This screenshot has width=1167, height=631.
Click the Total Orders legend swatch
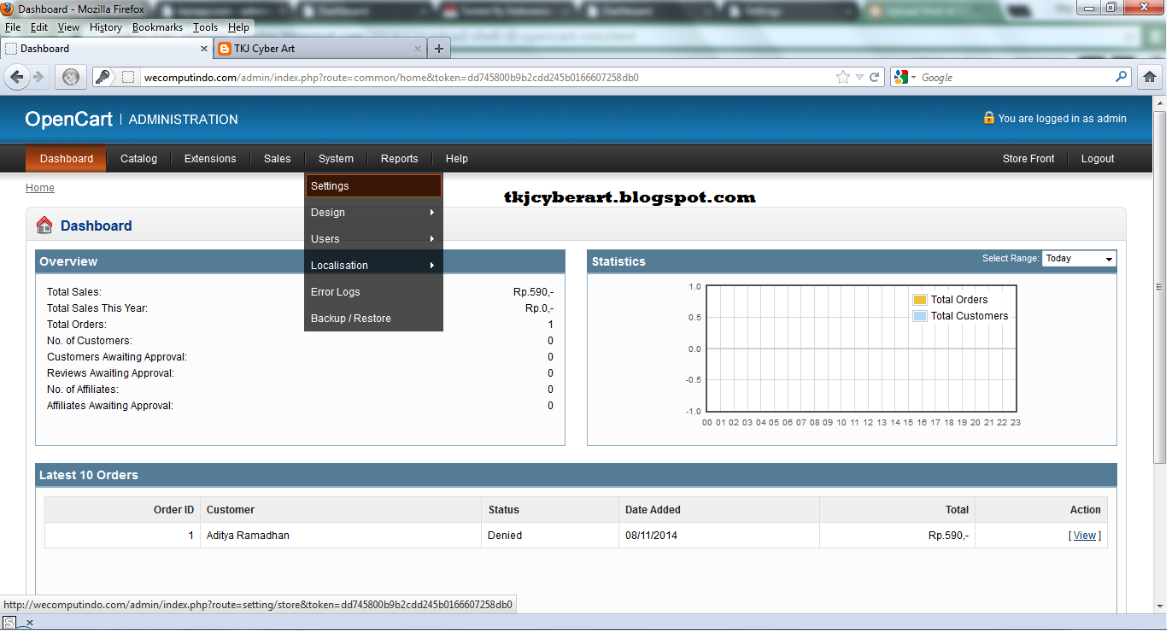tap(919, 299)
